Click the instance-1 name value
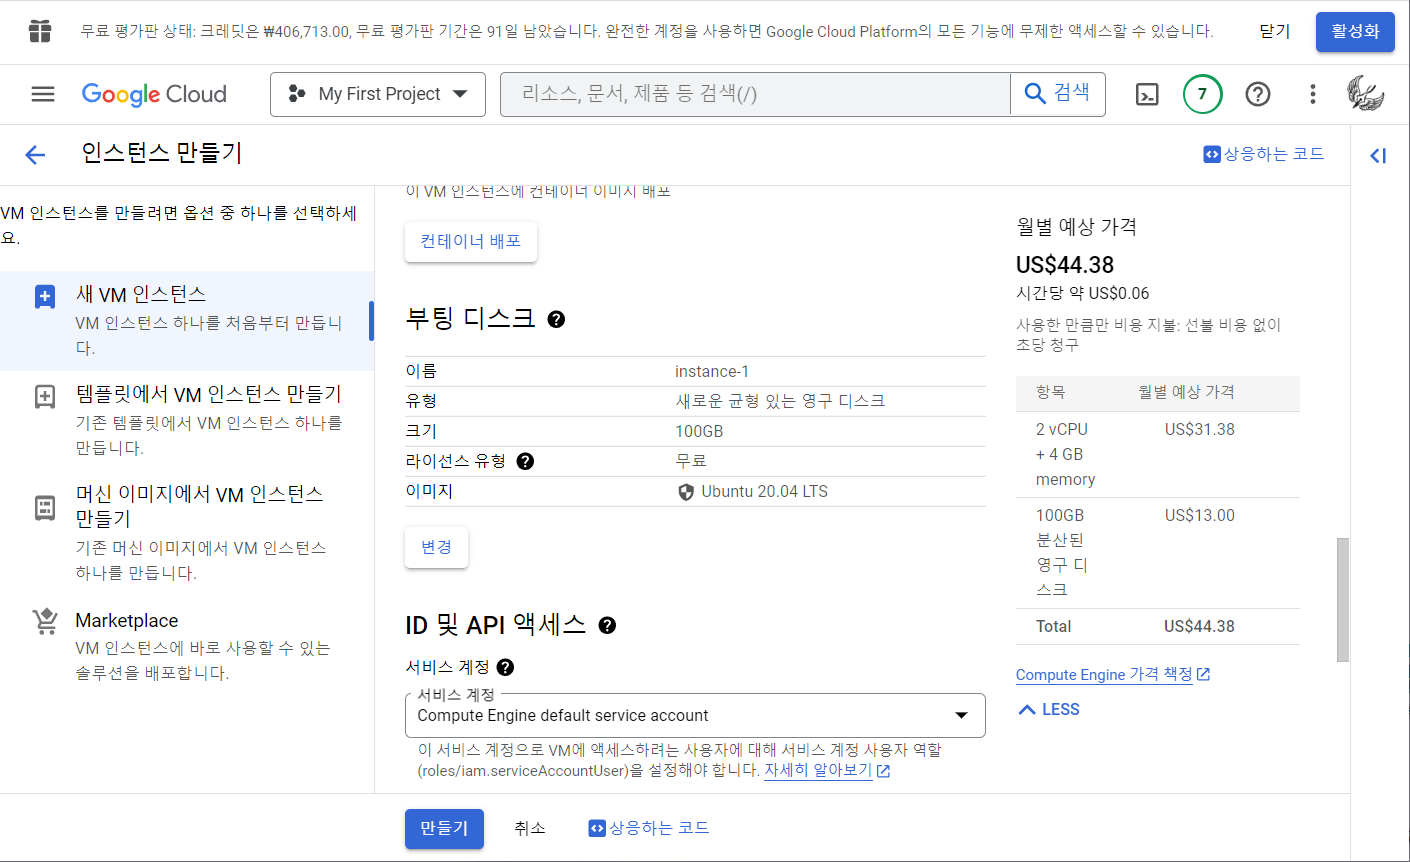 coord(712,372)
